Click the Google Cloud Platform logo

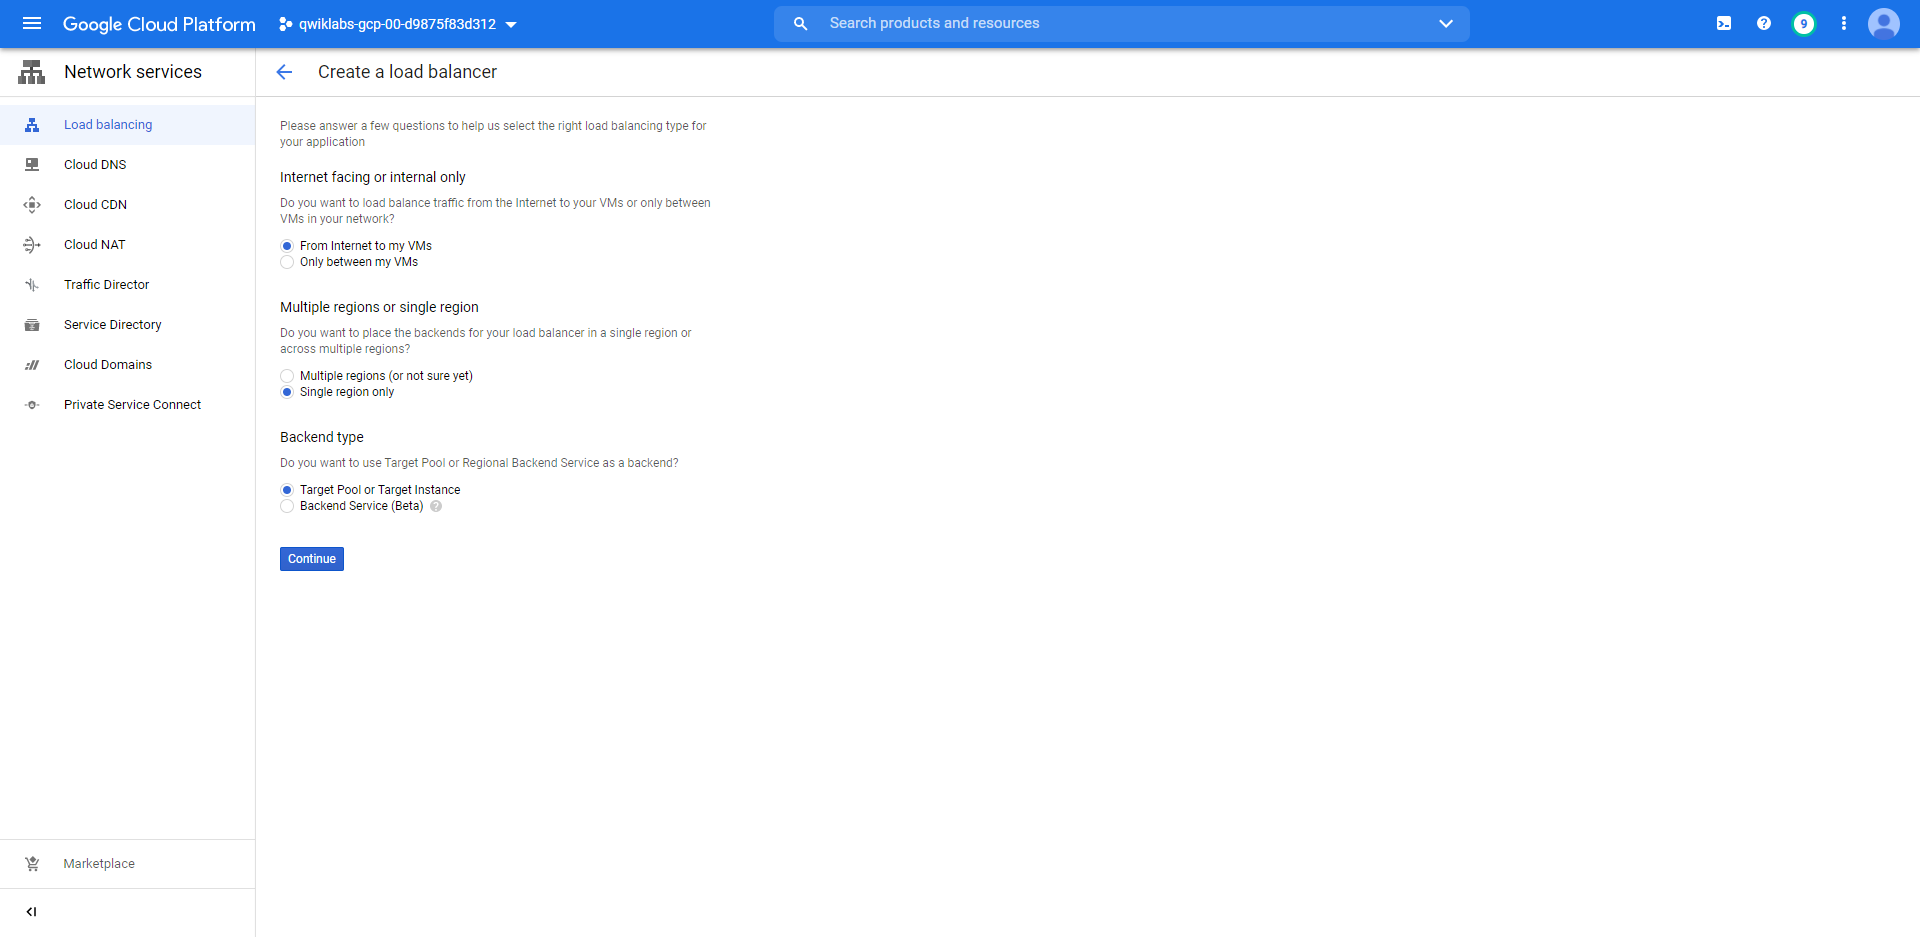159,24
